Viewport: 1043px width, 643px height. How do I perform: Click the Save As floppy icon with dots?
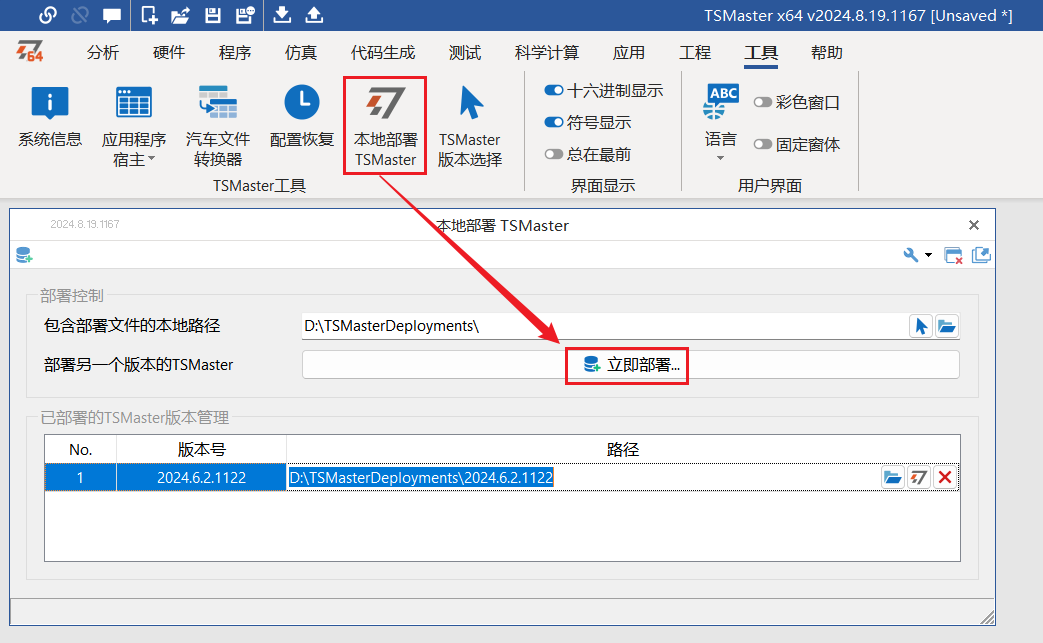click(x=245, y=15)
